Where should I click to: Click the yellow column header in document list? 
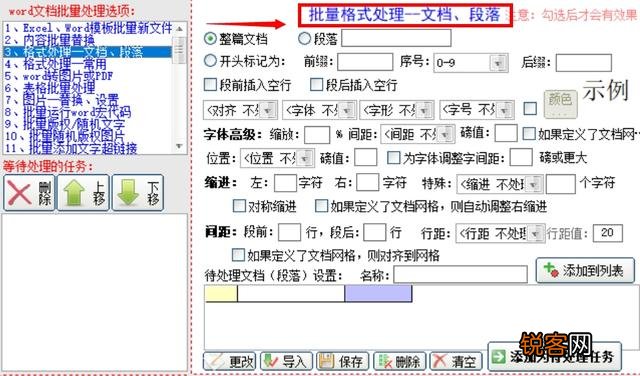[221, 294]
